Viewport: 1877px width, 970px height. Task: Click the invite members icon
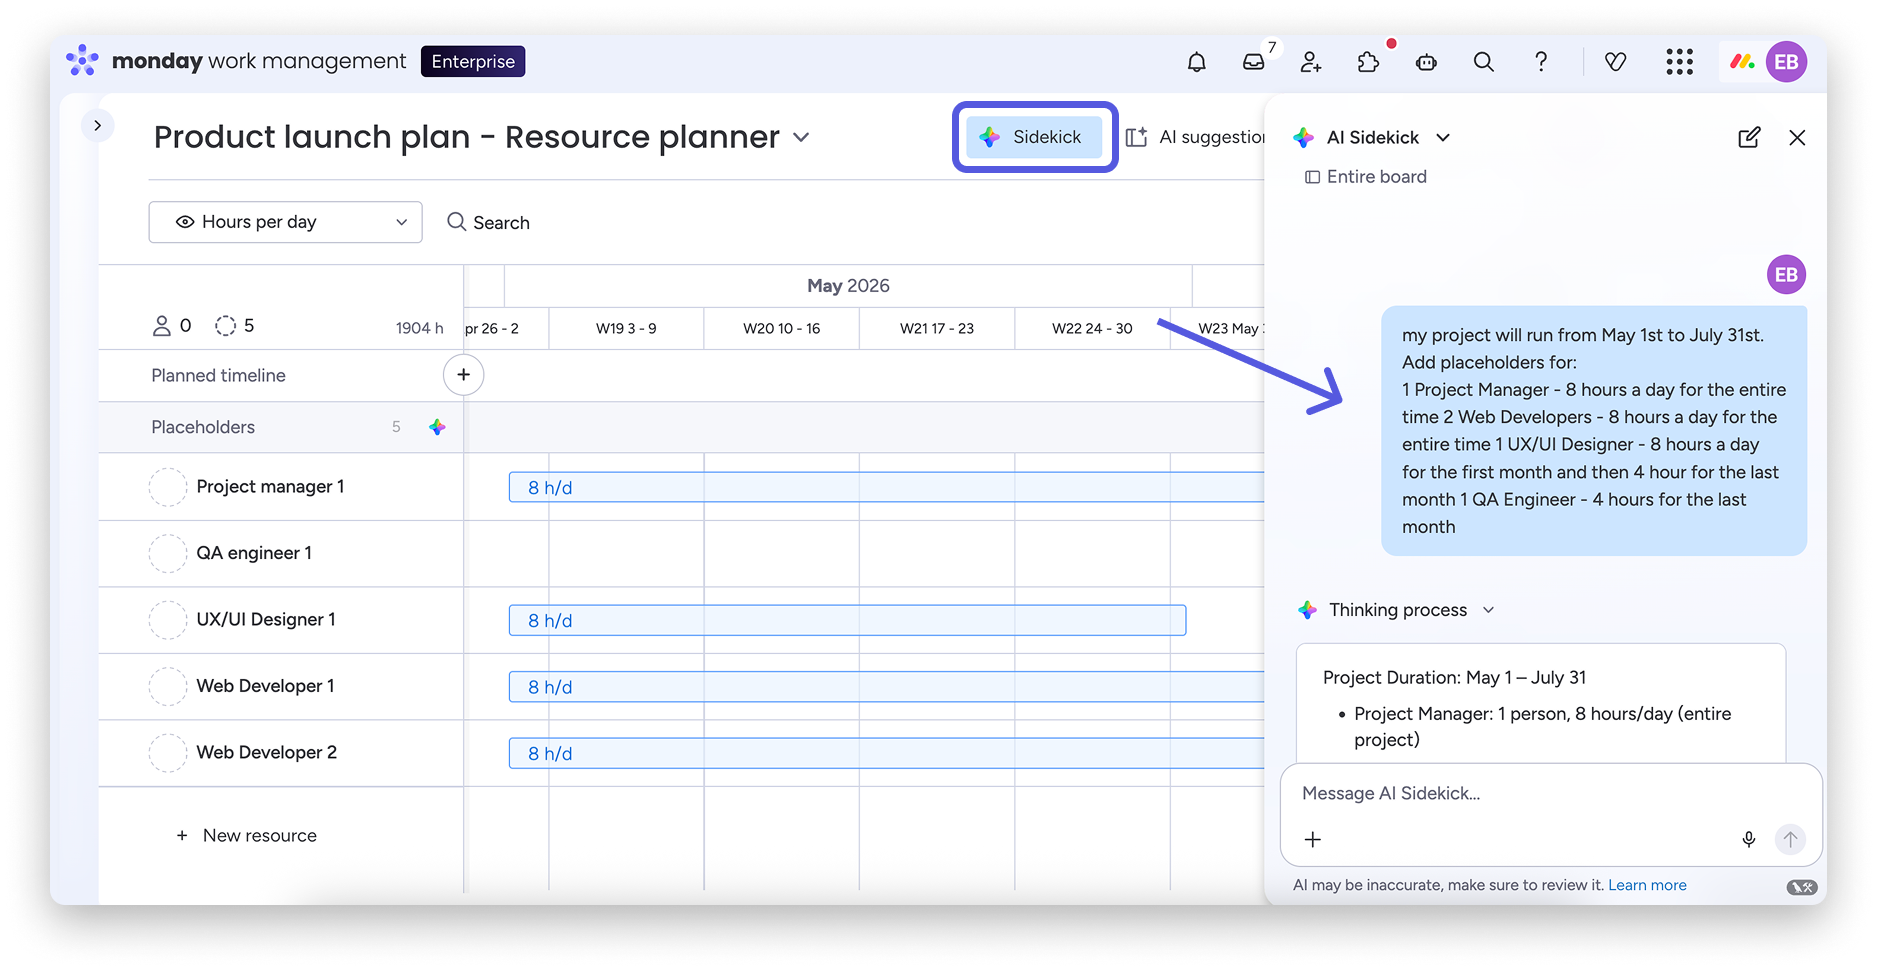1310,62
